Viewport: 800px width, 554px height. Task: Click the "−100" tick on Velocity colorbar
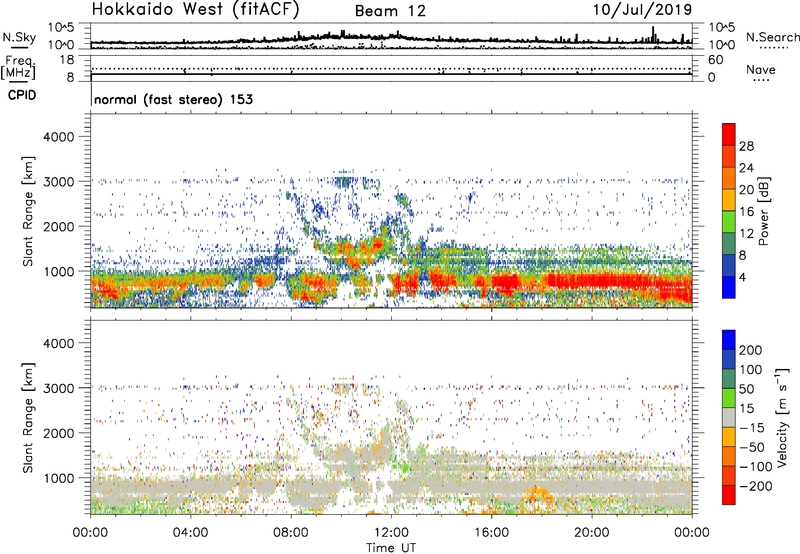(756, 467)
